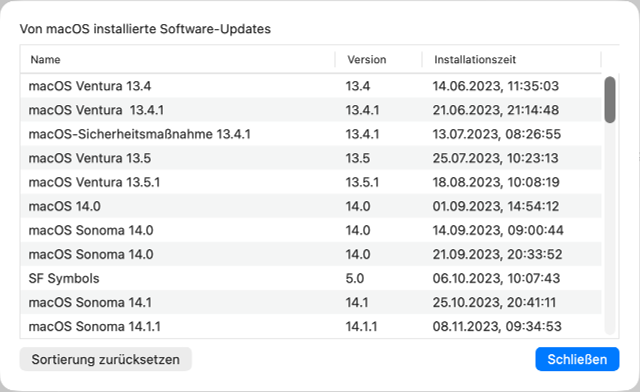This screenshot has height=392, width=640.
Task: Click the Schließen button
Action: 577,359
